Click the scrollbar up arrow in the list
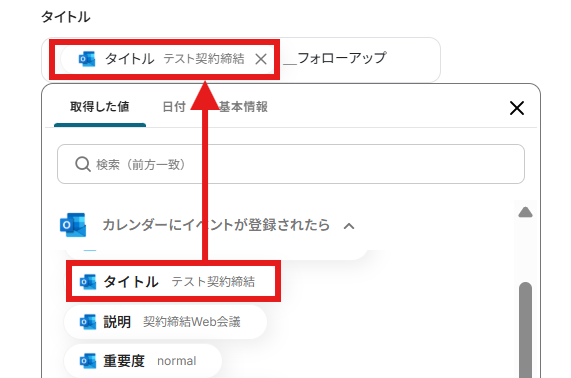571x378 pixels. pos(525,212)
